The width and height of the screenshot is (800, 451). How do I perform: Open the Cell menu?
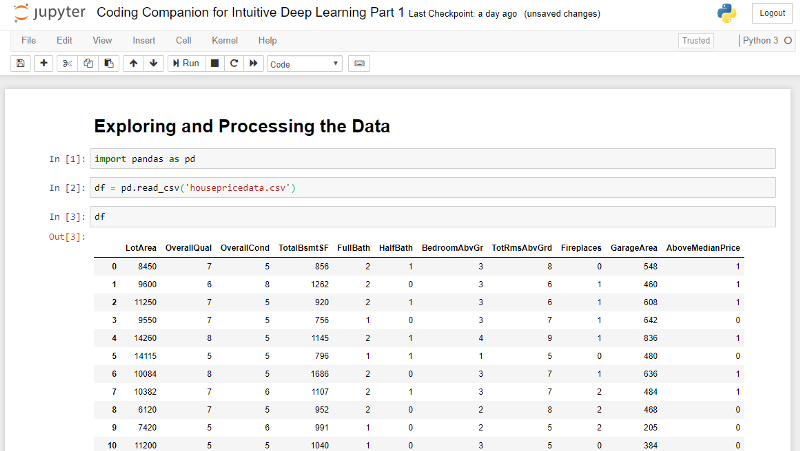pyautogui.click(x=183, y=40)
